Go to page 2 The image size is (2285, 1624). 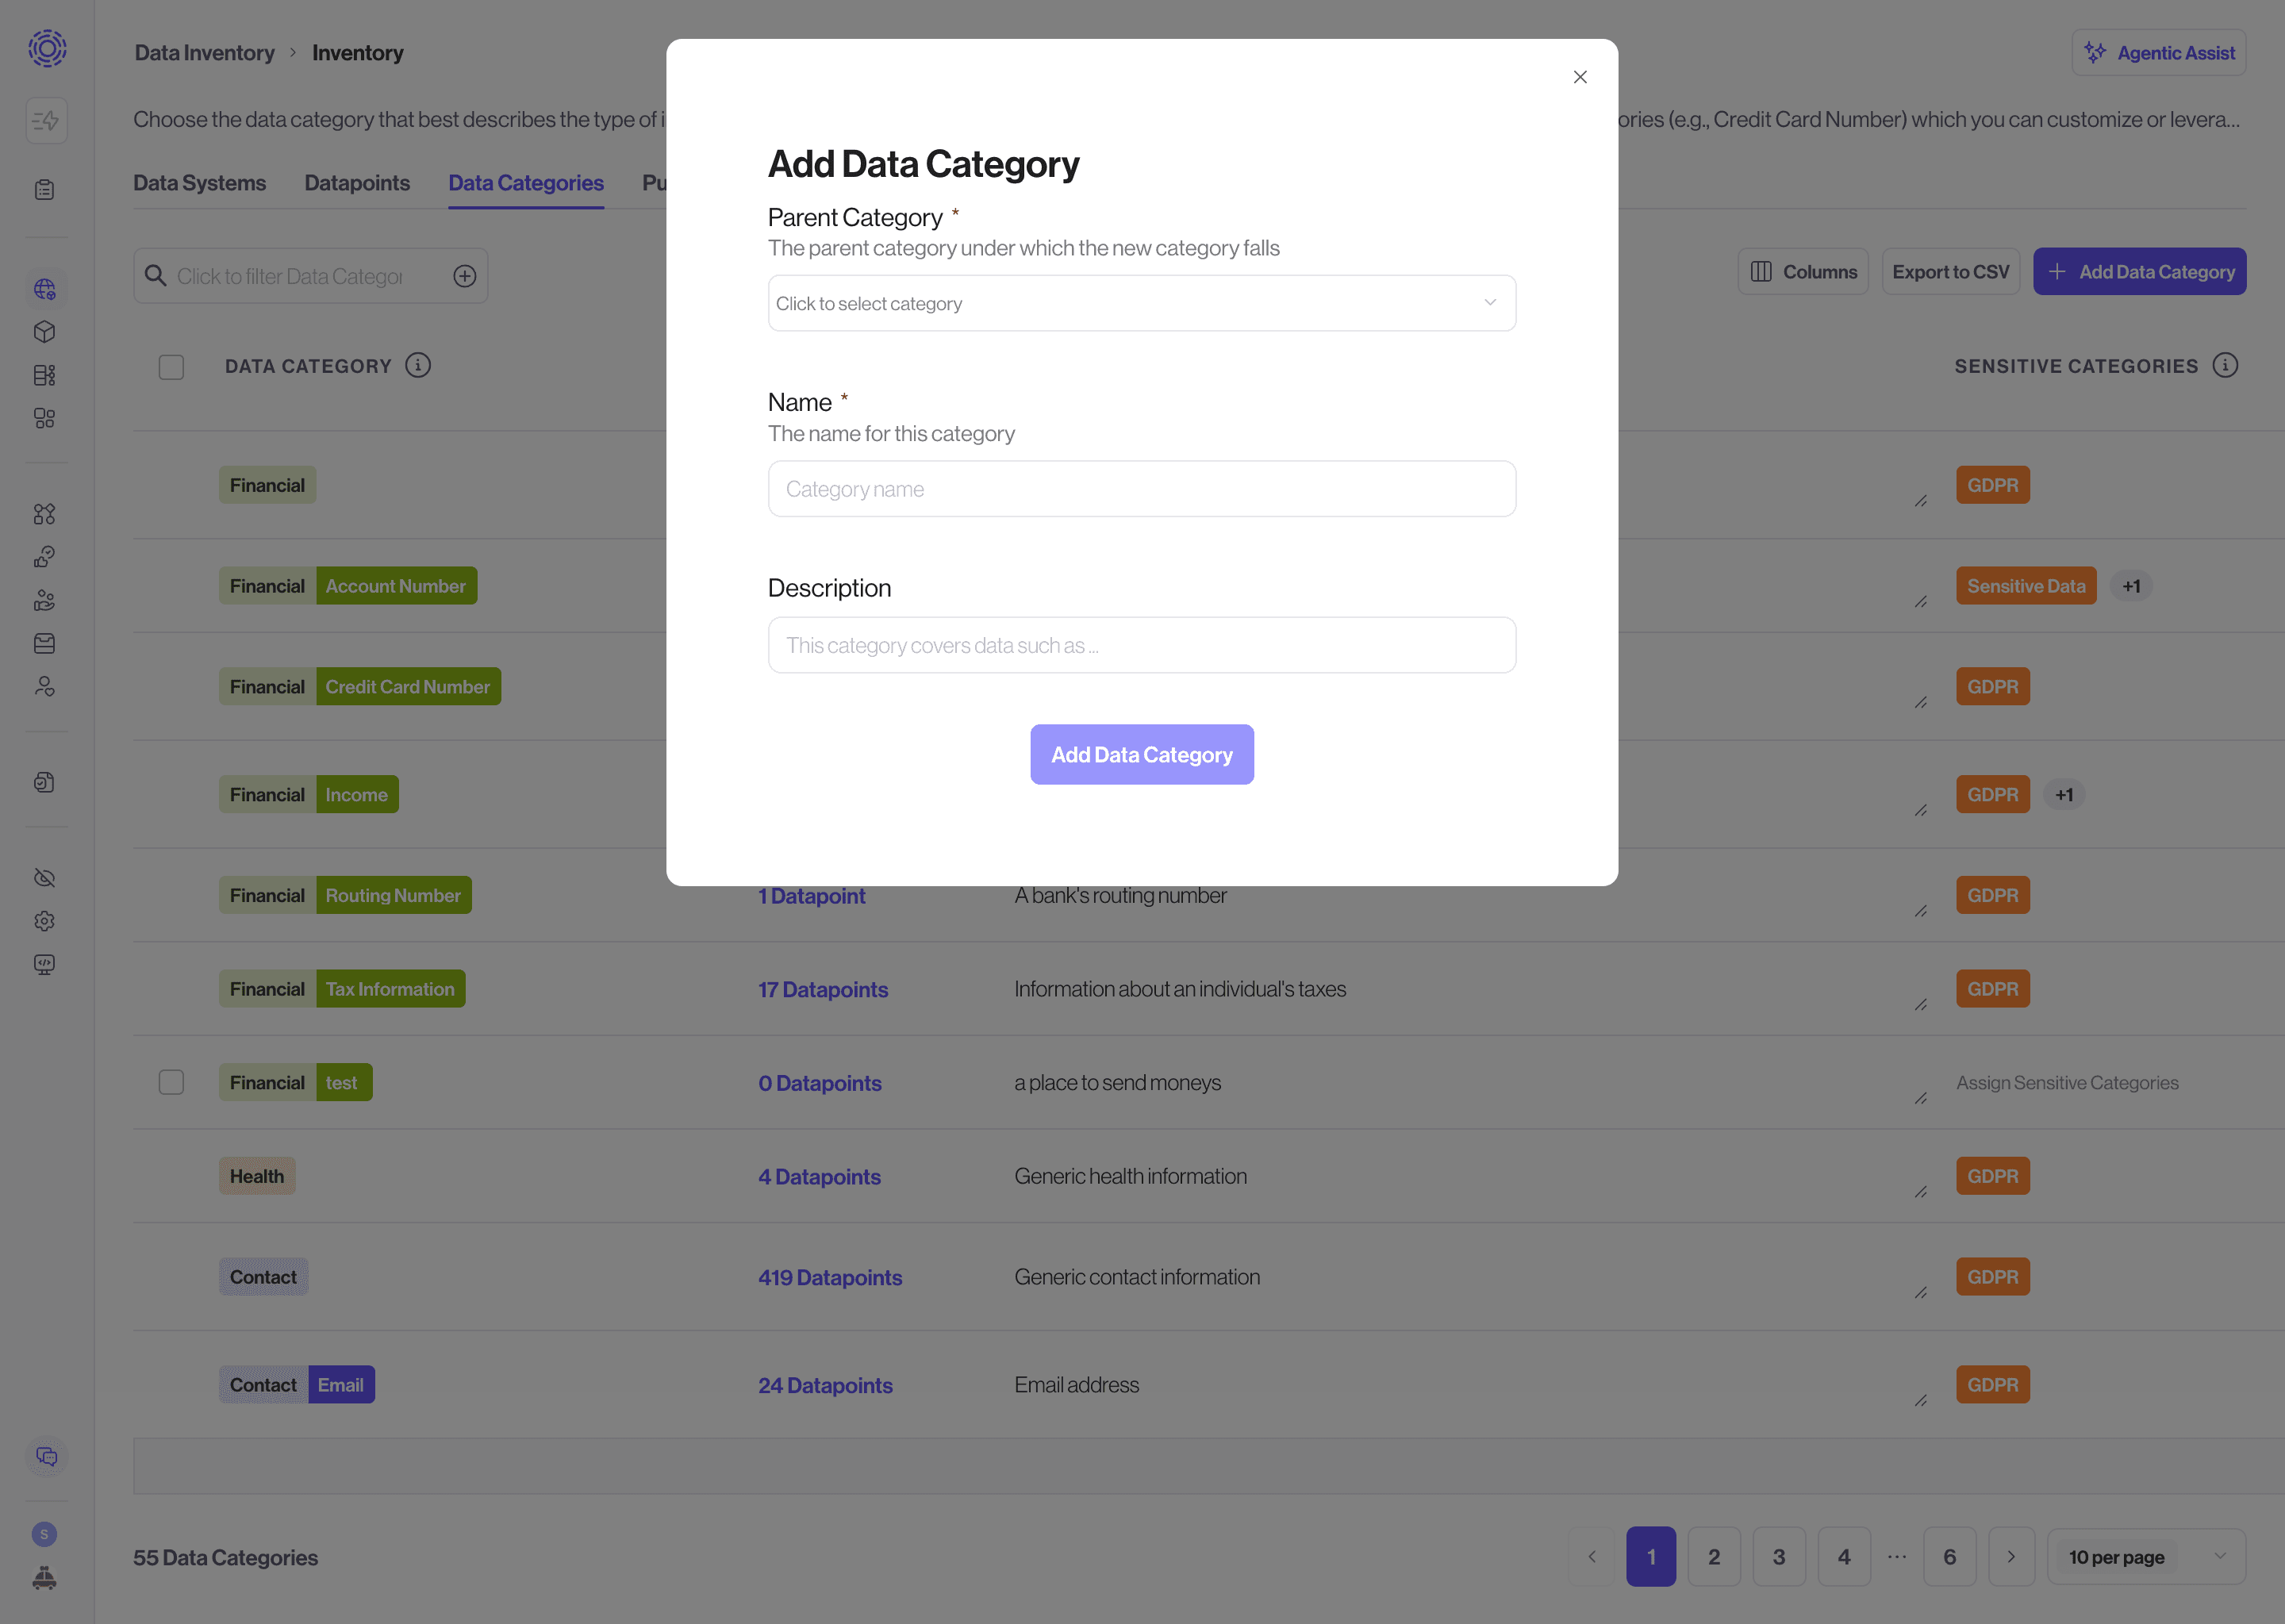coord(1714,1557)
